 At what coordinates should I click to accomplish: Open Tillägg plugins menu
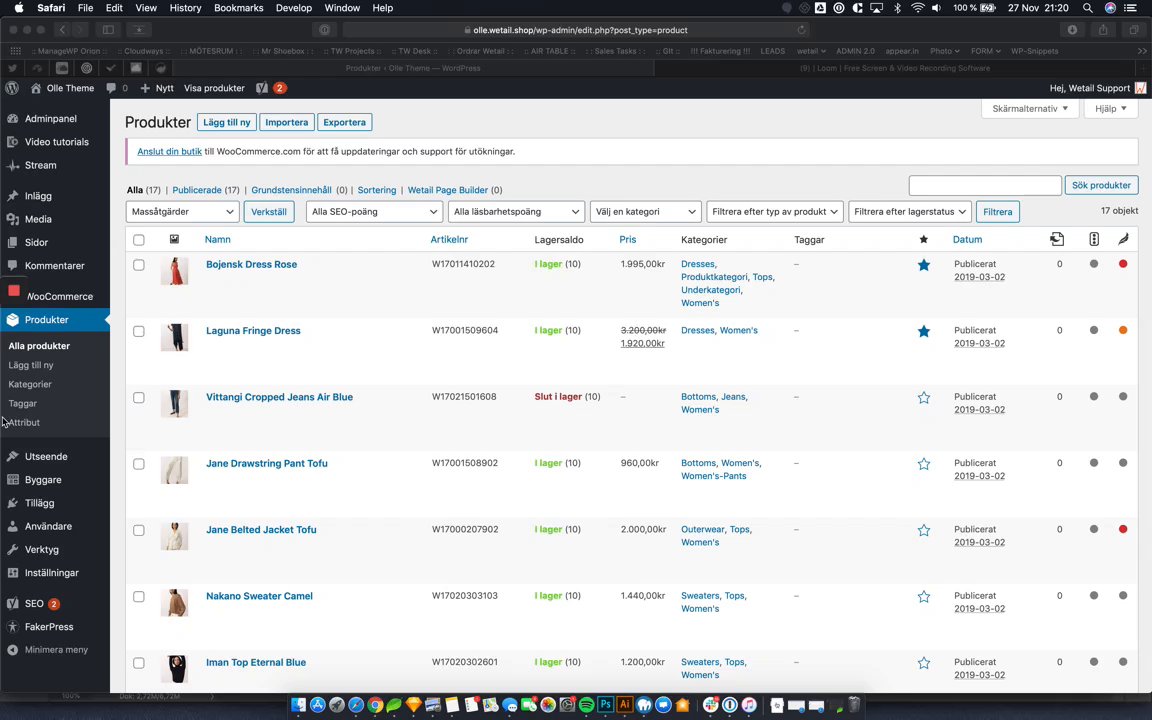click(40, 503)
